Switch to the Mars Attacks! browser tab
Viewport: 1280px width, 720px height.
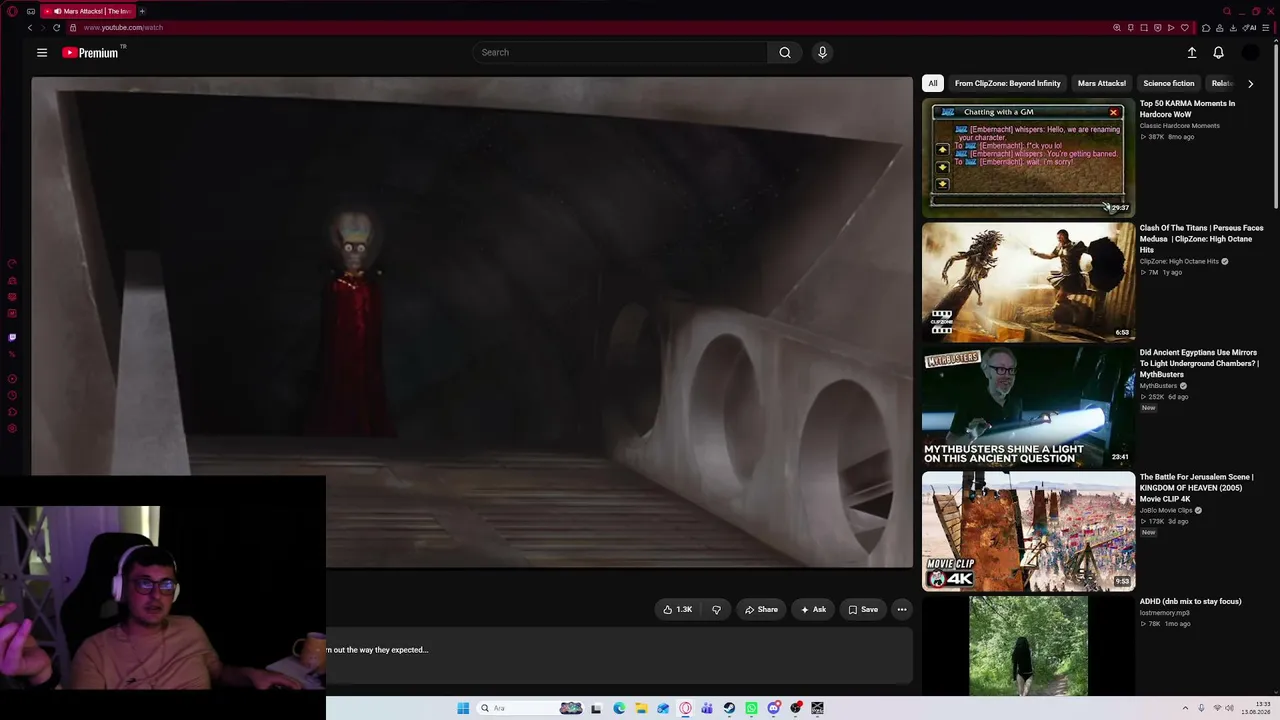coord(88,11)
